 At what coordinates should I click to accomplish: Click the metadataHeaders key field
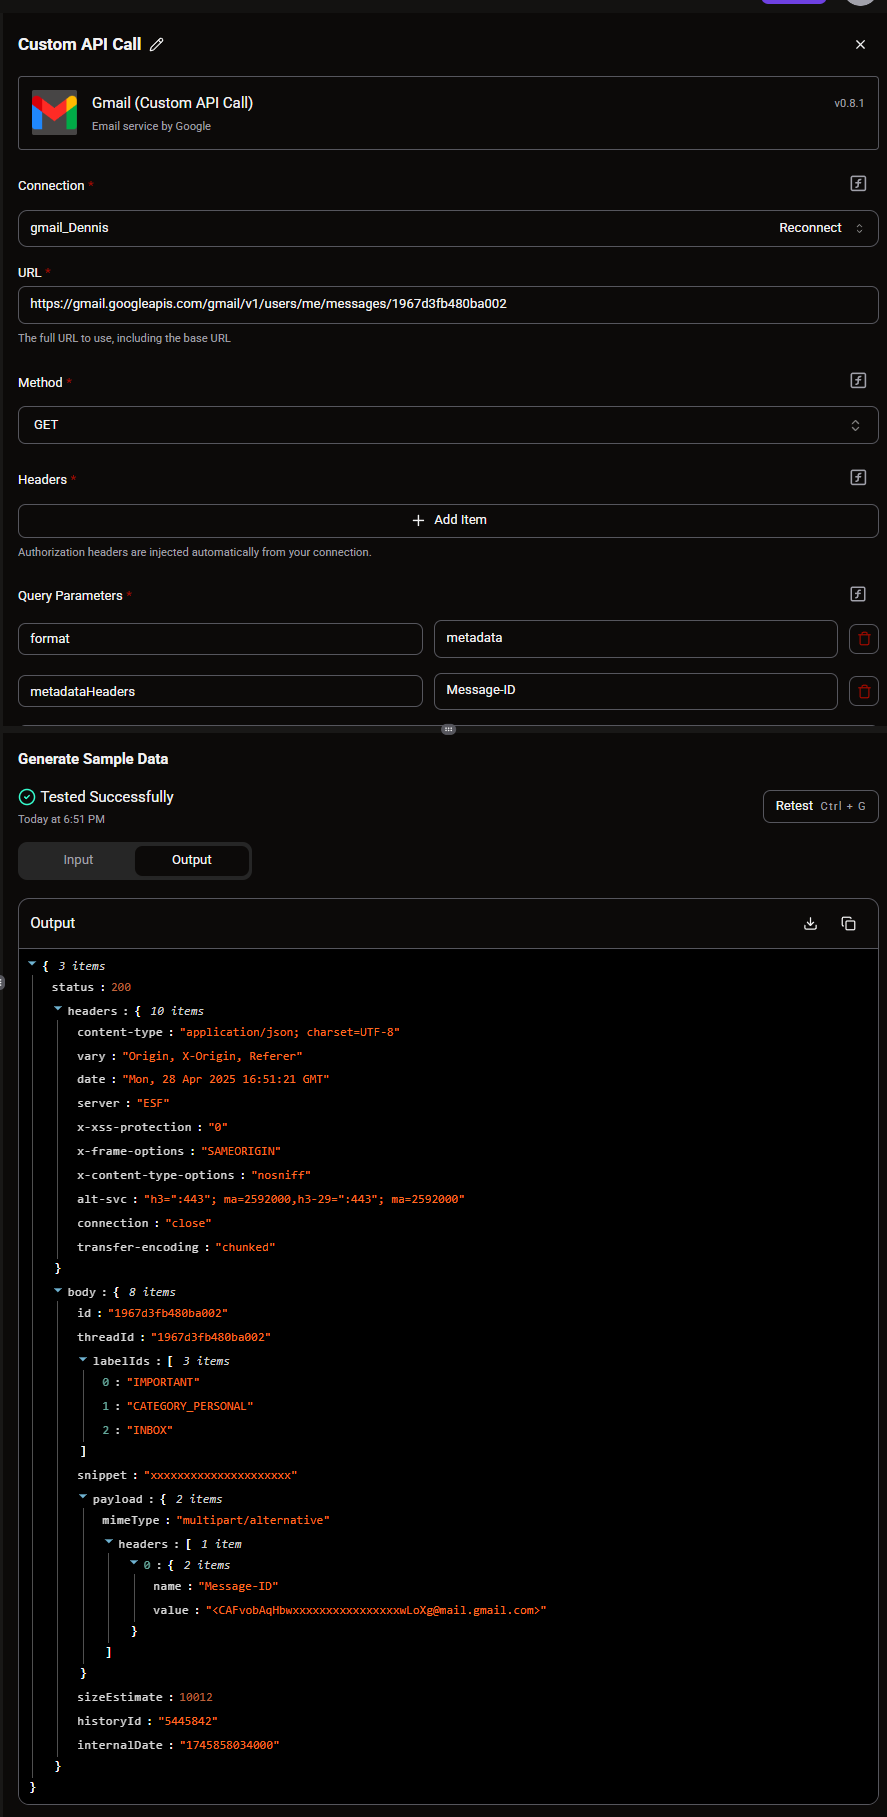pyautogui.click(x=220, y=691)
